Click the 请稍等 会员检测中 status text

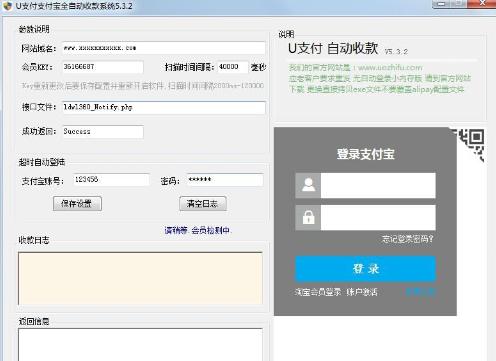point(197,230)
